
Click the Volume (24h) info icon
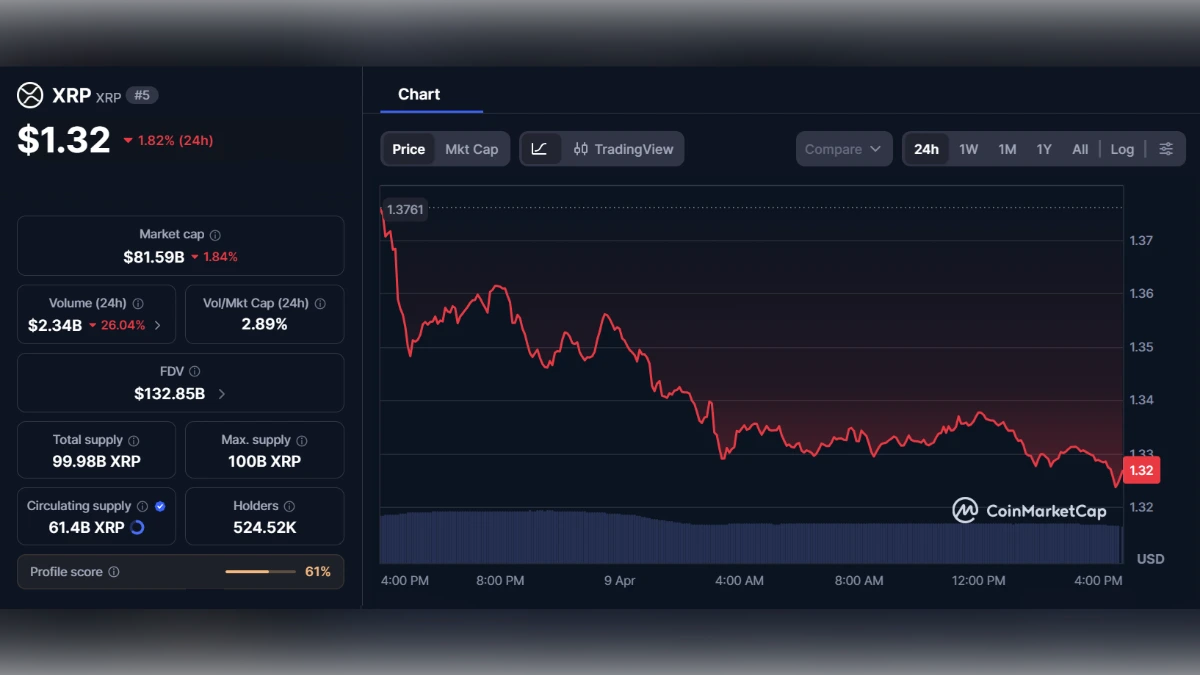139,302
